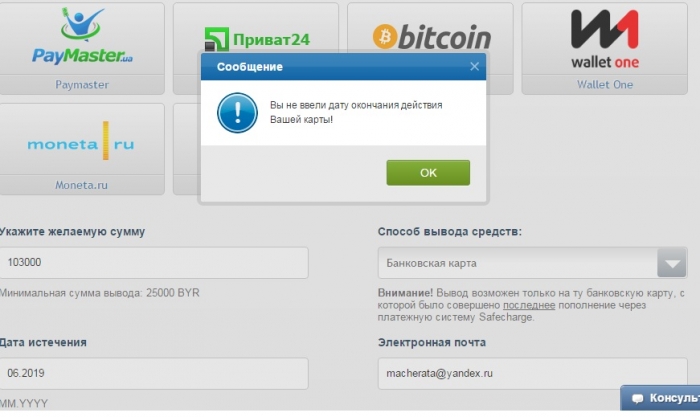Follow the underlined последнее link
700x417 pixels.
click(529, 305)
